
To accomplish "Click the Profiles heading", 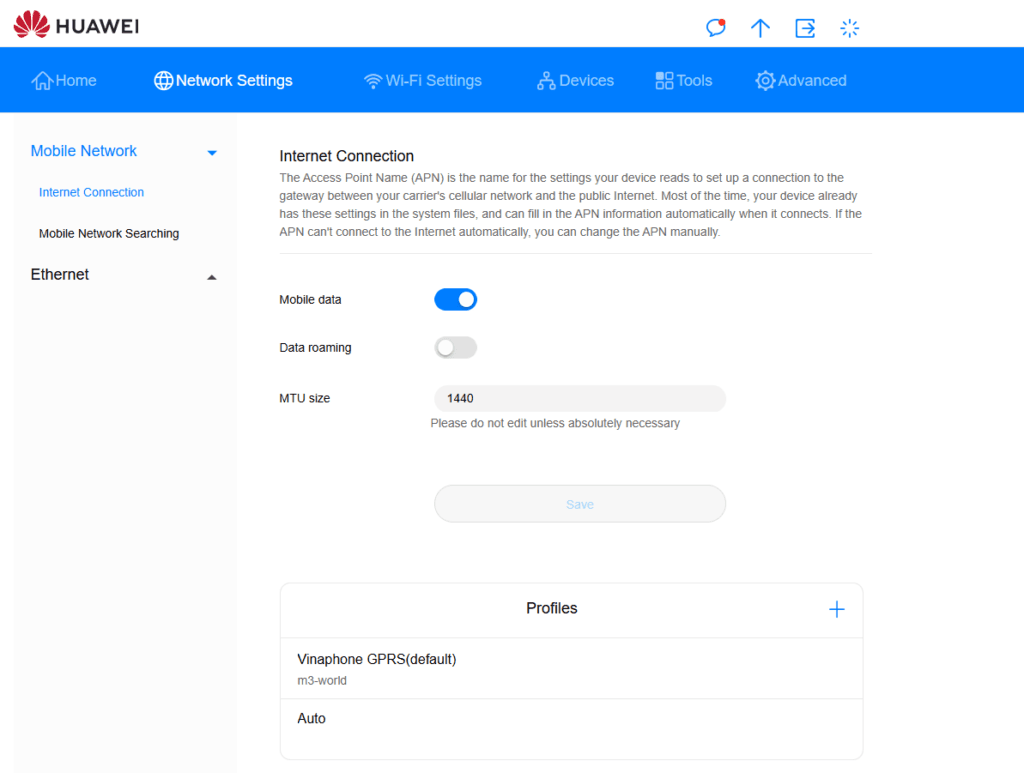I will 552,608.
